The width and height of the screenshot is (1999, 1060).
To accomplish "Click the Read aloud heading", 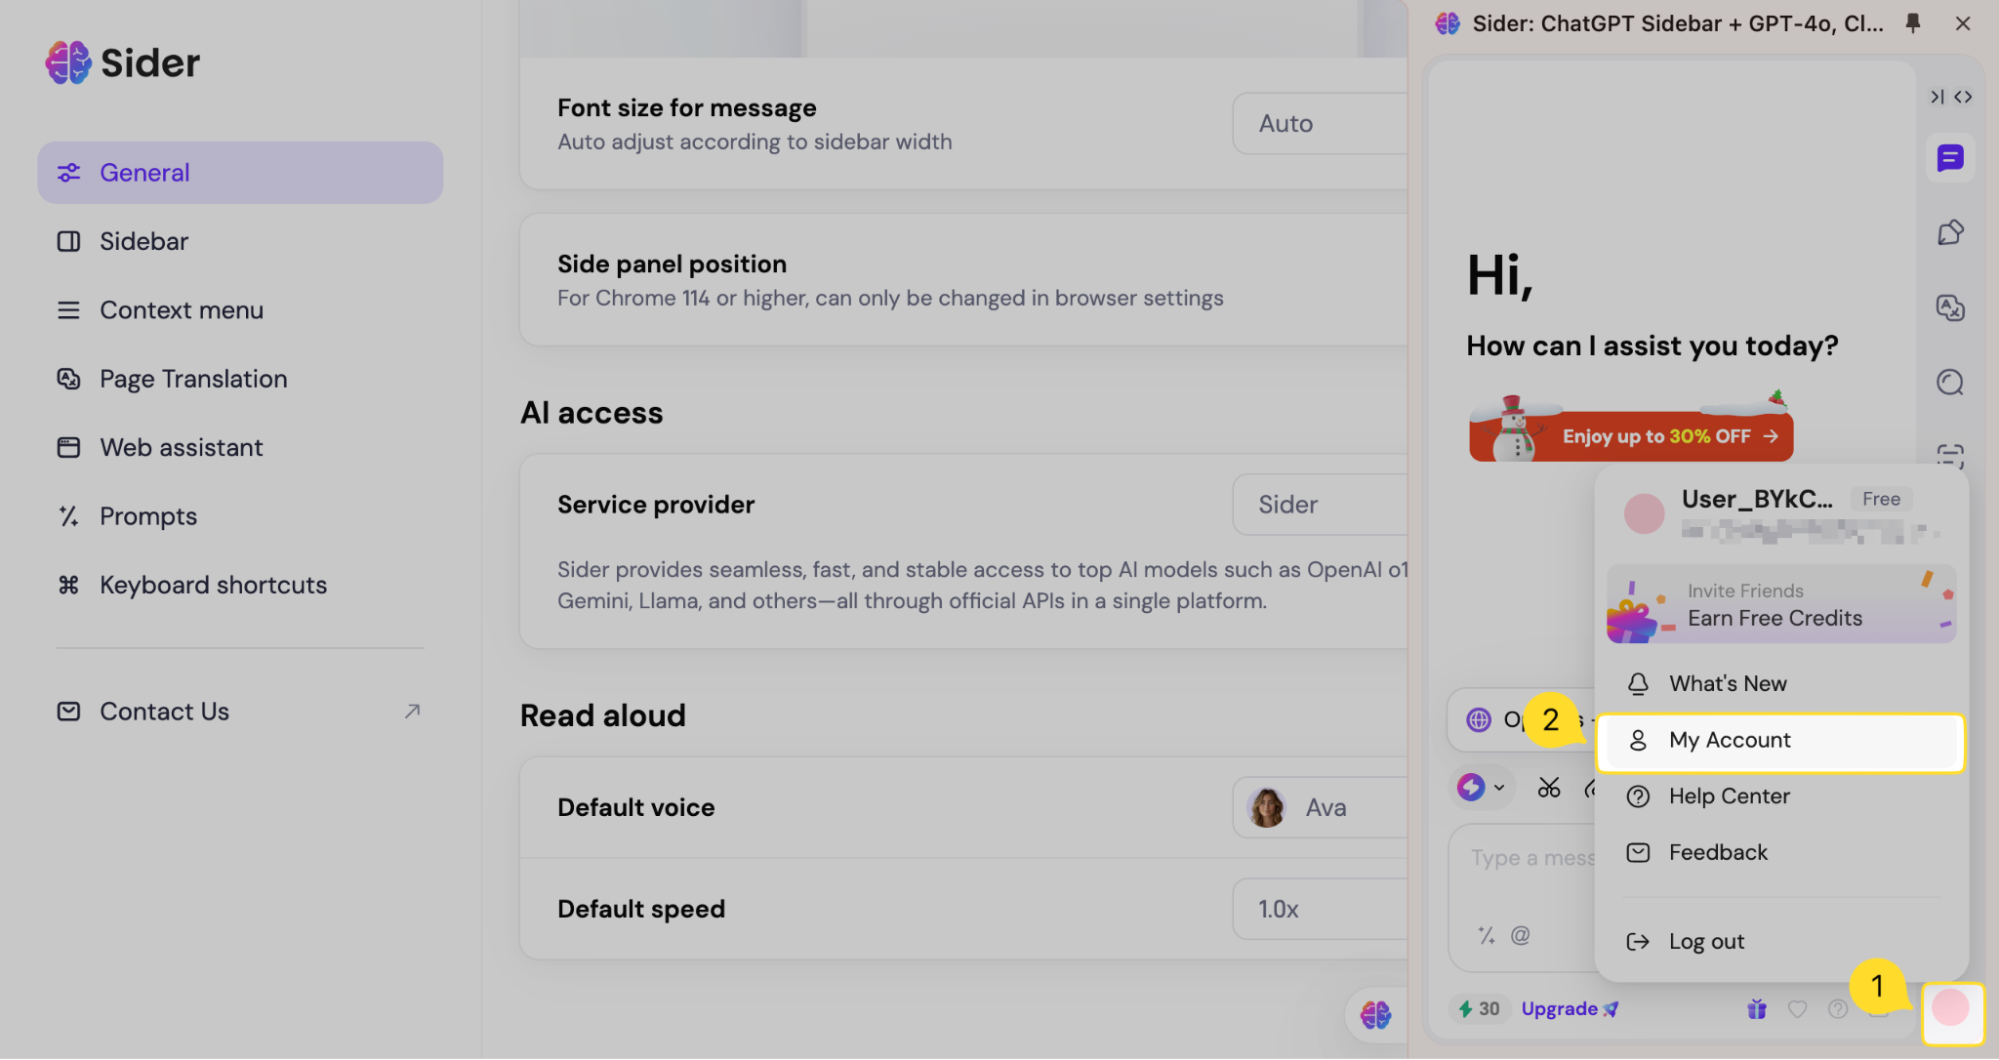I will pos(603,716).
